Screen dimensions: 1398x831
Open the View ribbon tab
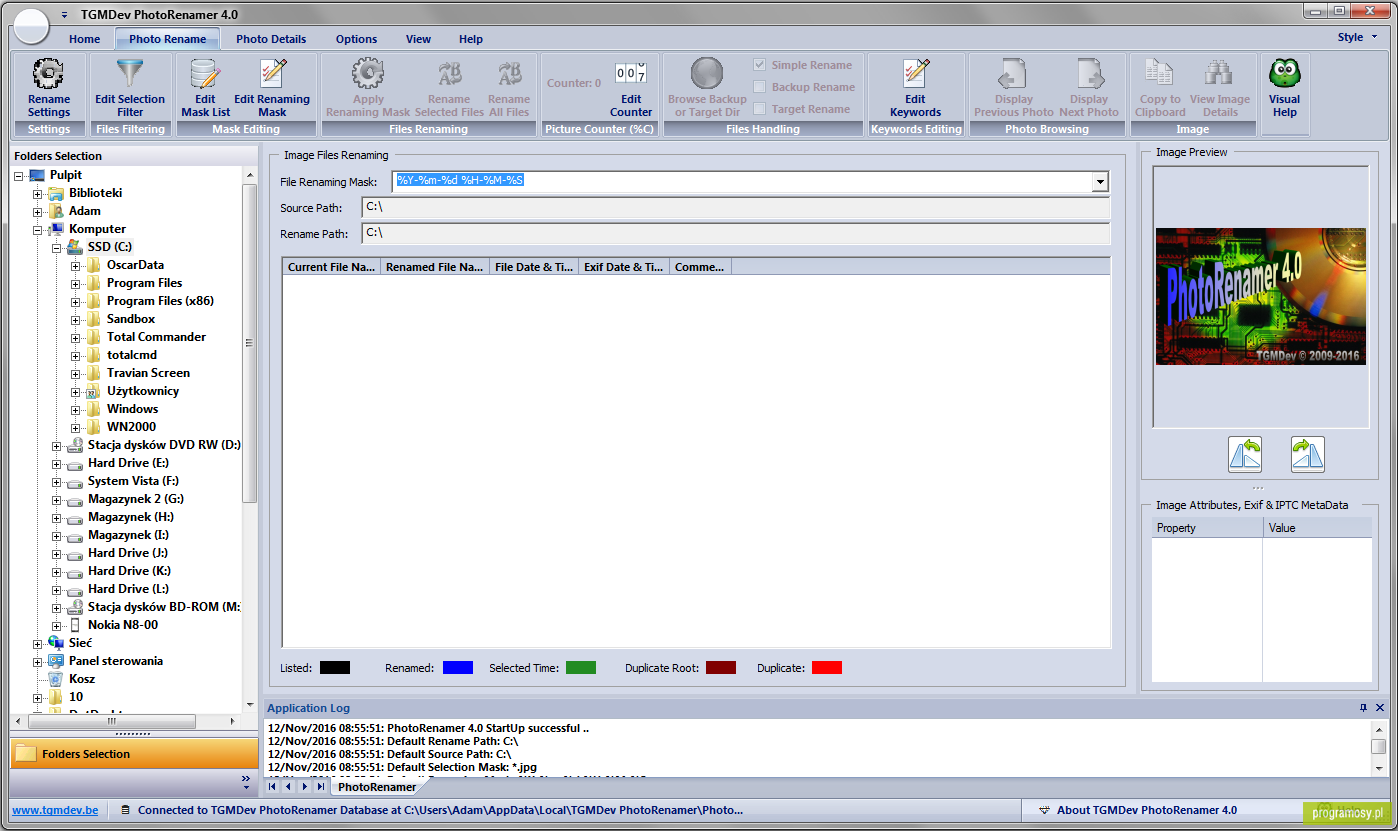tap(418, 39)
